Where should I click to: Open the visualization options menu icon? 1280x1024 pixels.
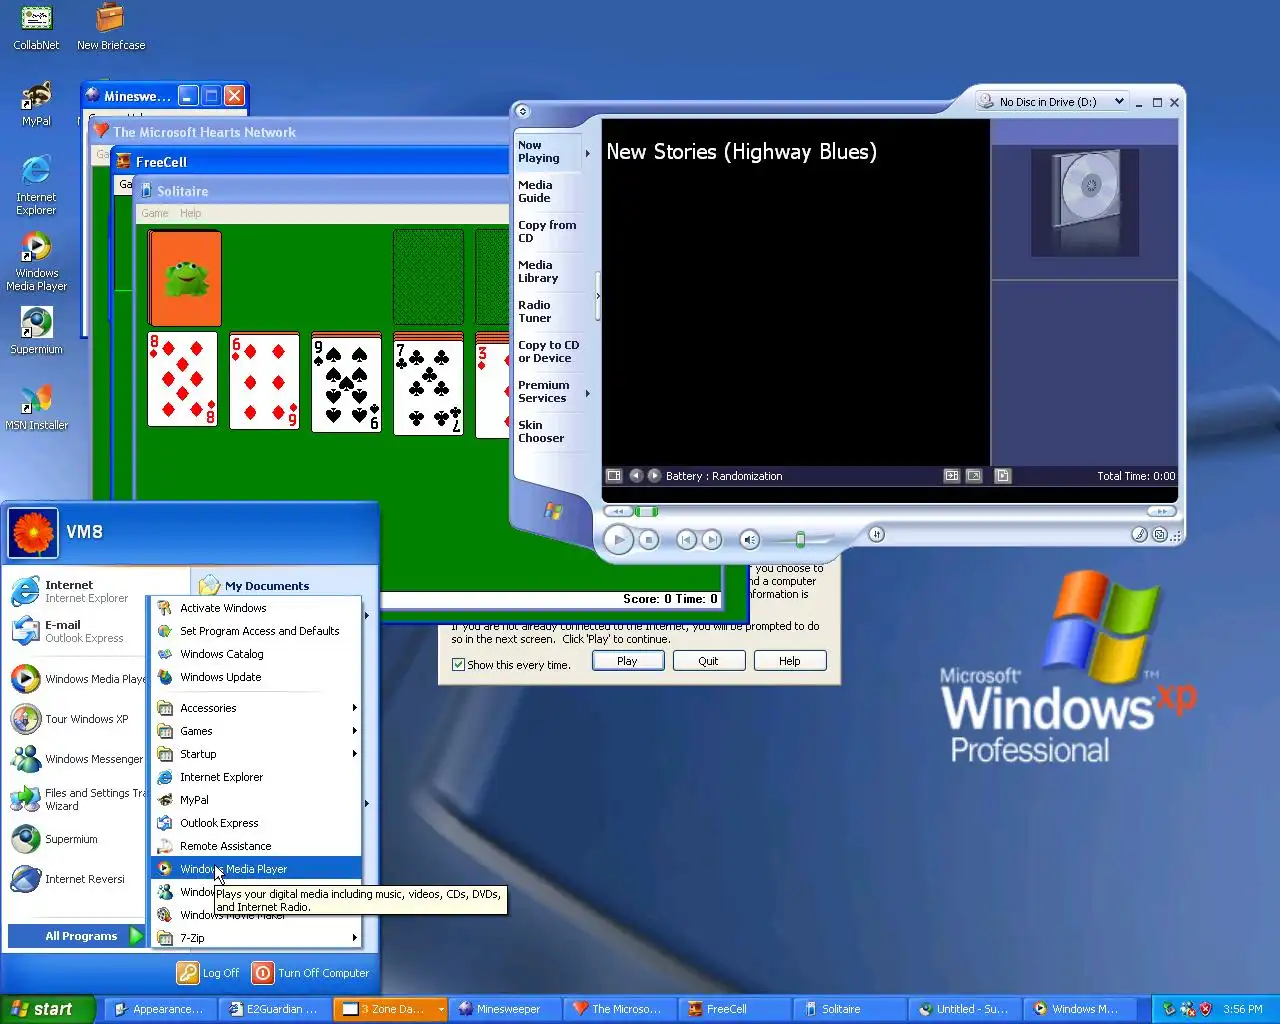pyautogui.click(x=614, y=476)
